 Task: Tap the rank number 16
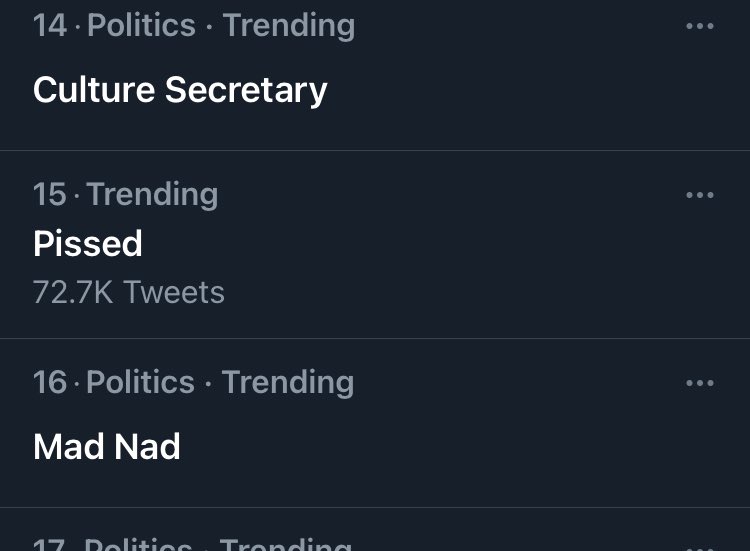tap(50, 382)
